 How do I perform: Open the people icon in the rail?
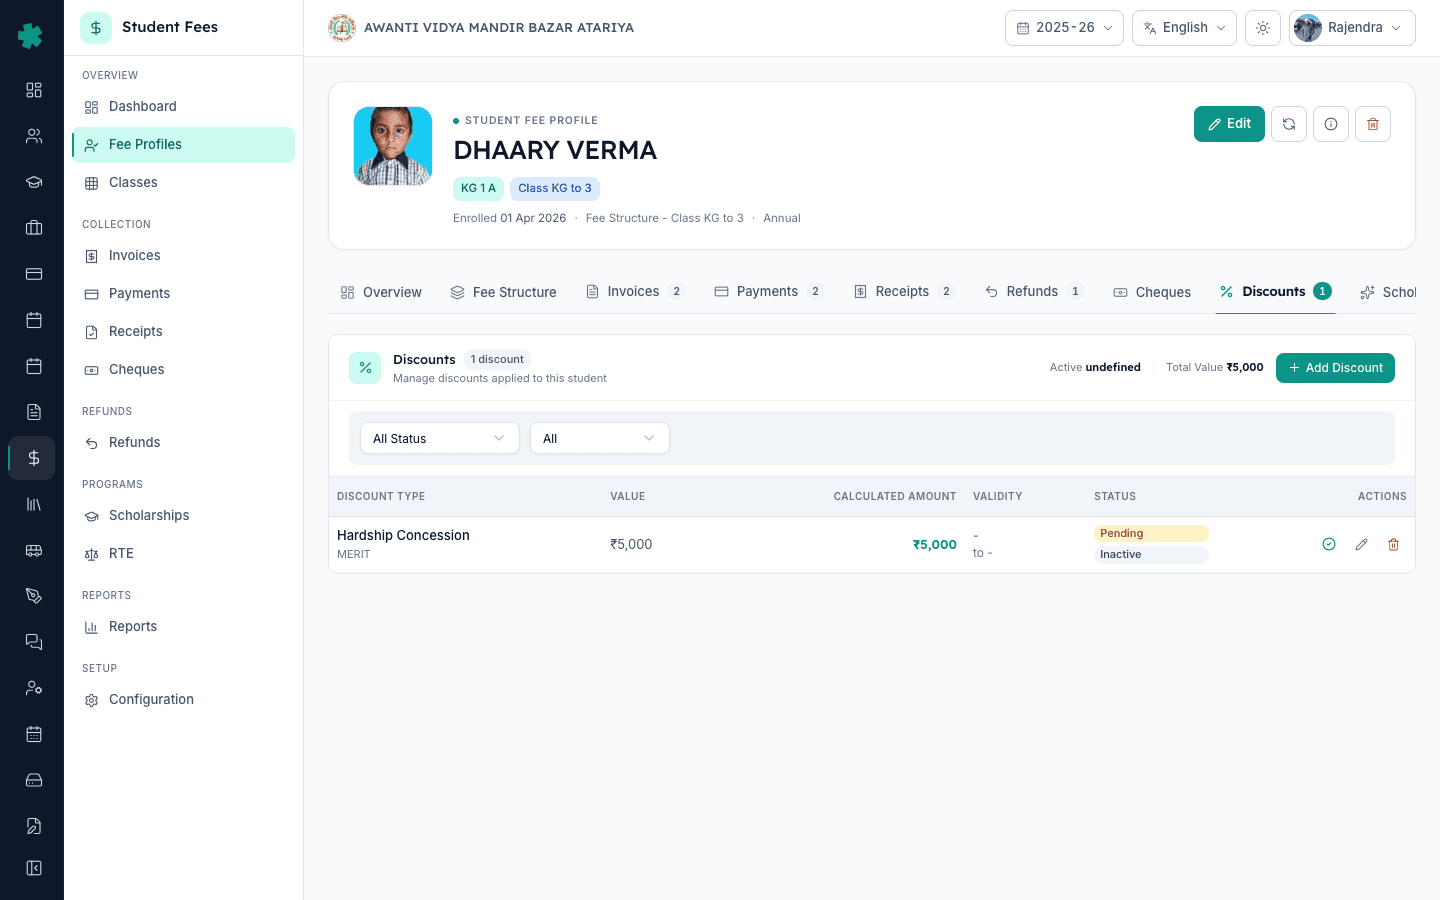tap(34, 136)
